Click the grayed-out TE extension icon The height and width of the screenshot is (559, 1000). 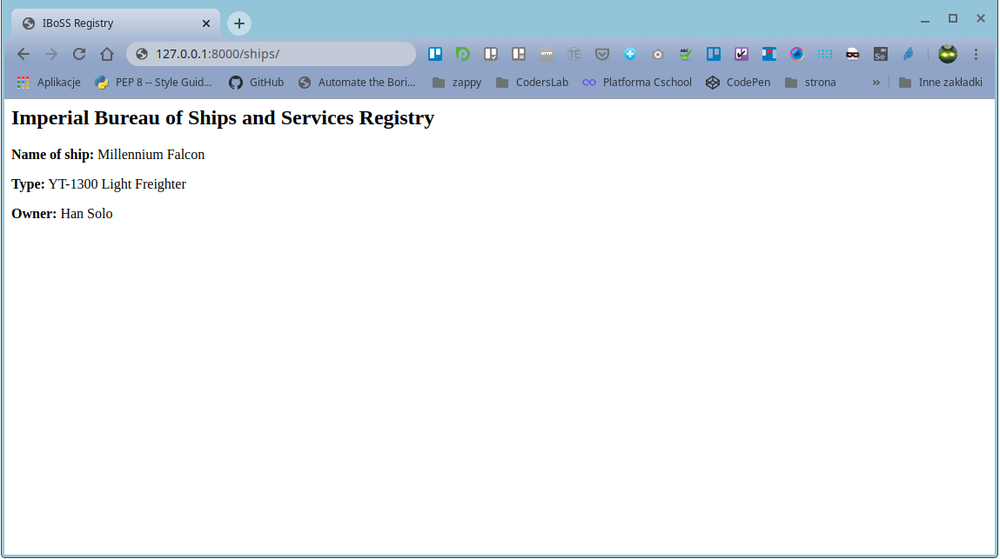pyautogui.click(x=574, y=54)
